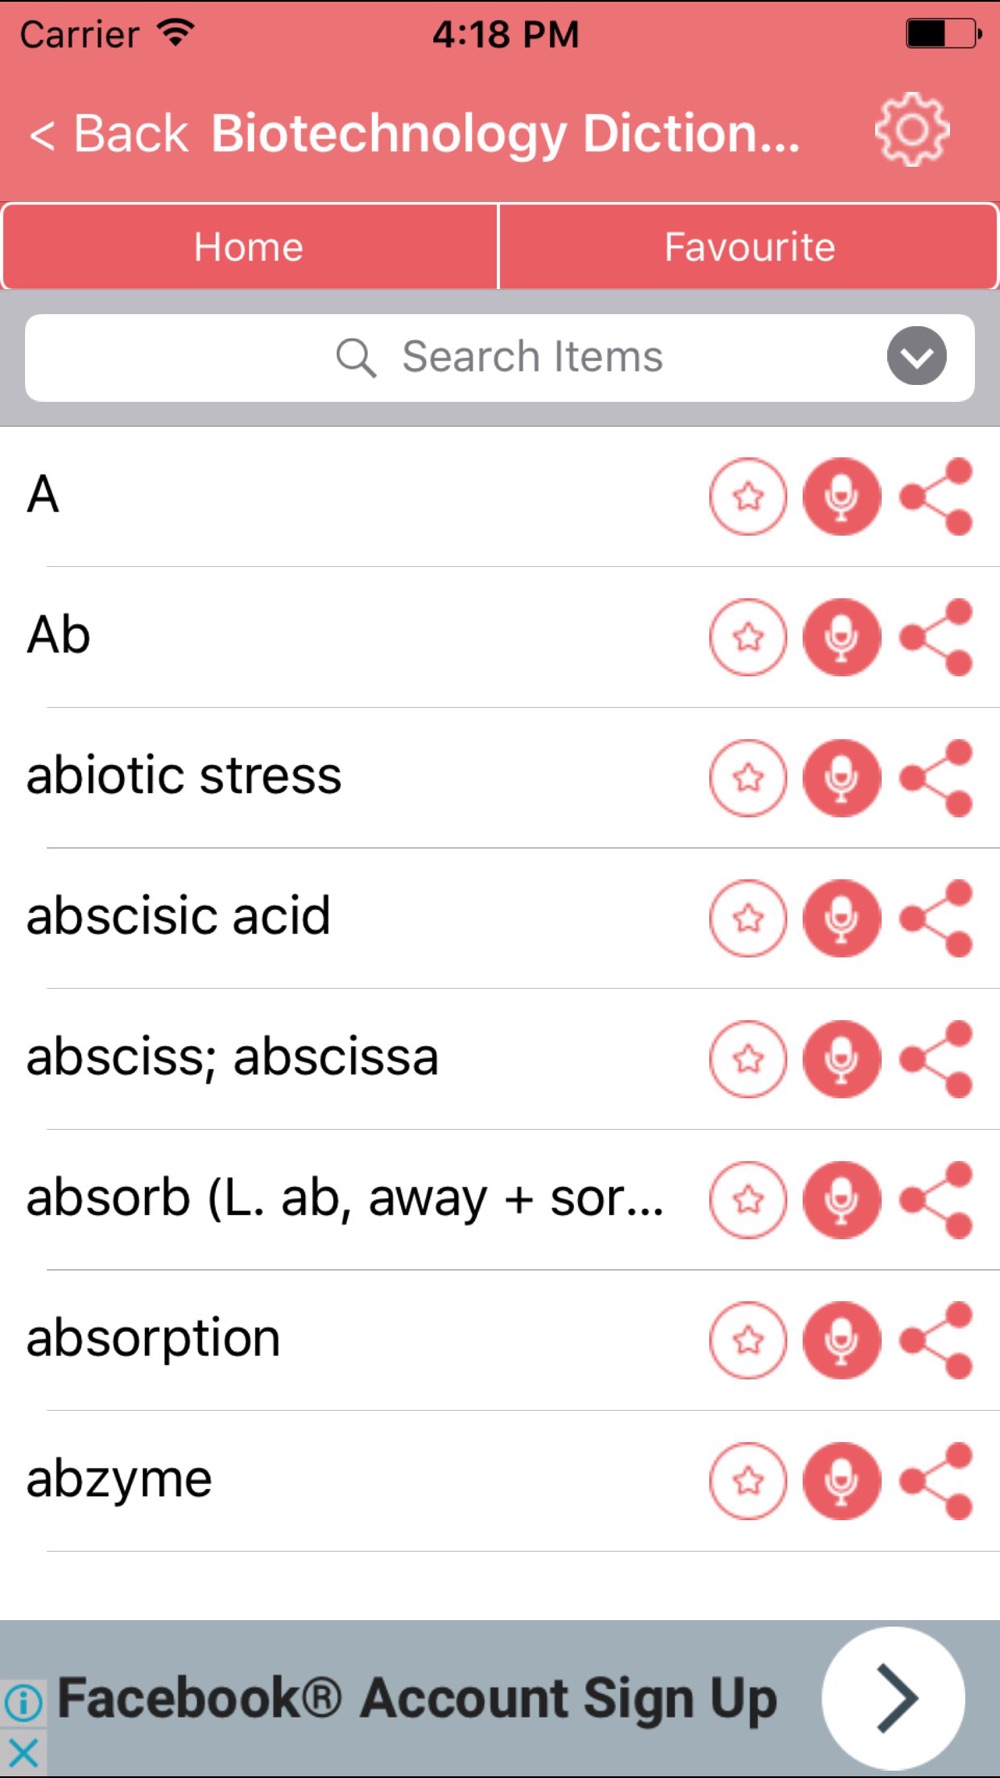This screenshot has height=1778, width=1000.
Task: Tap microphone icon next to 'A'
Action: click(x=842, y=496)
